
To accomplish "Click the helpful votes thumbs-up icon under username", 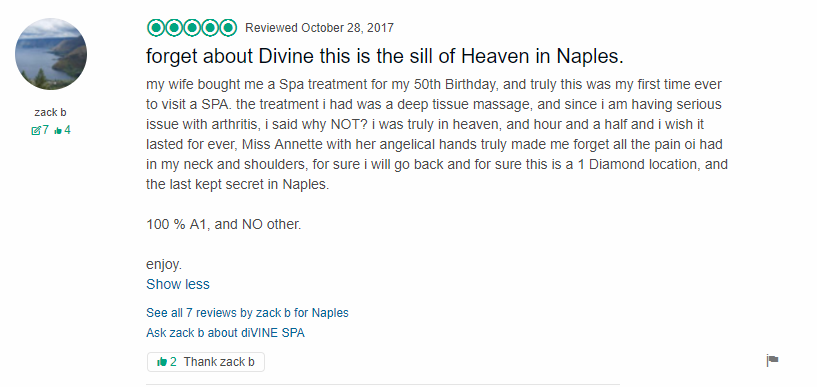I will pos(58,130).
